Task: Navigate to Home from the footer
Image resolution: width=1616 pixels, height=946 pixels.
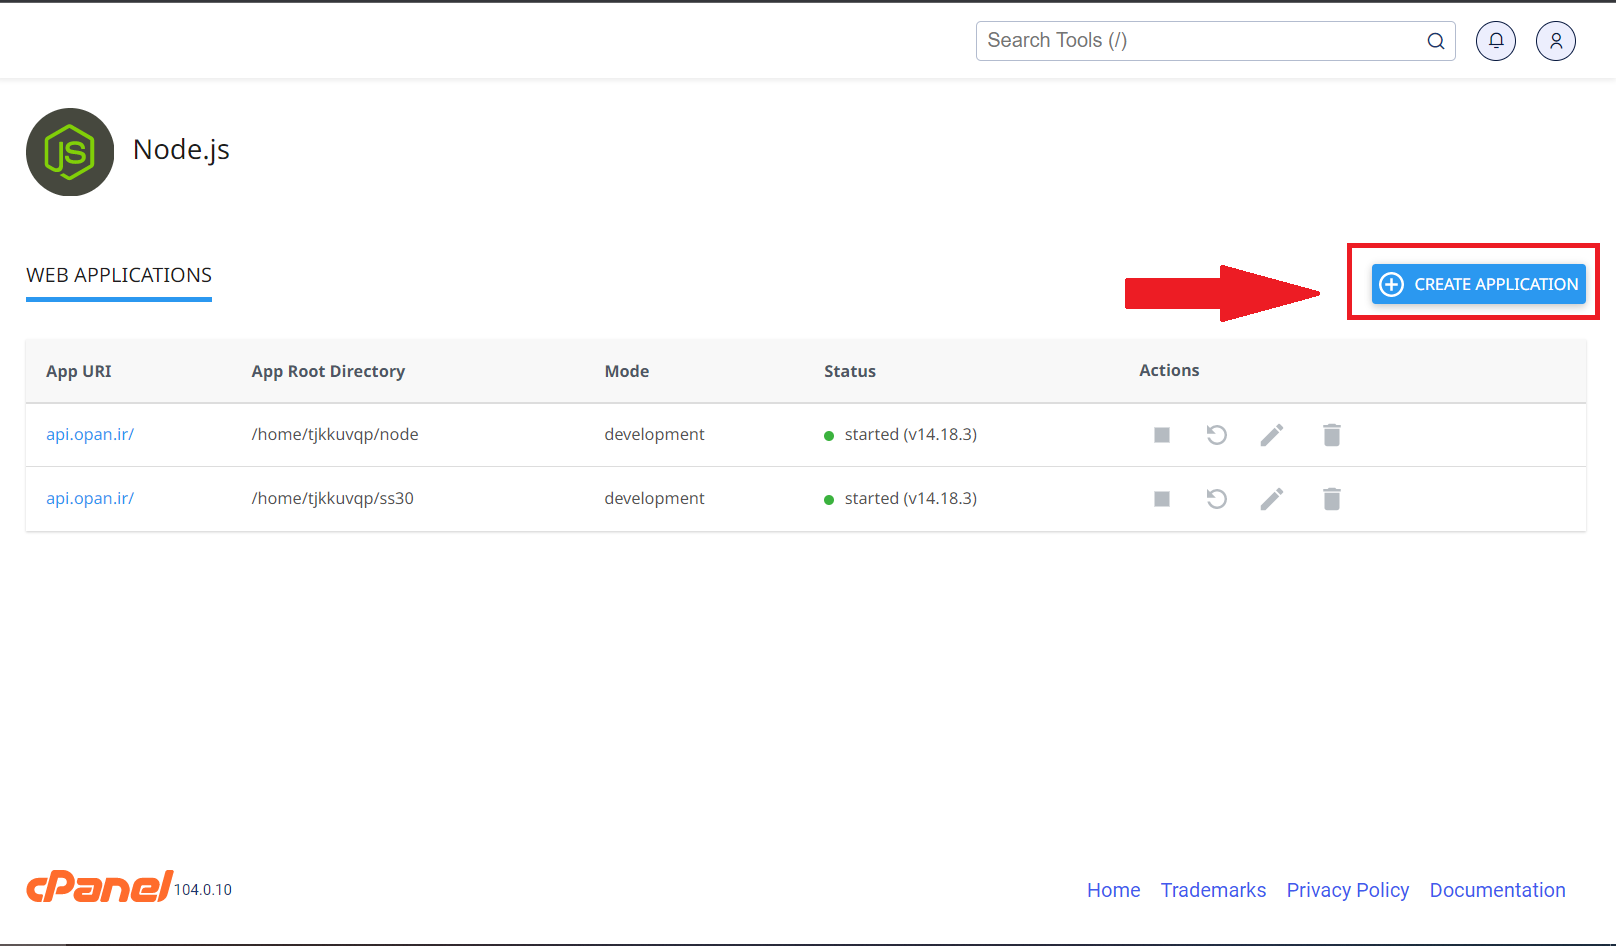Action: pos(1113,890)
